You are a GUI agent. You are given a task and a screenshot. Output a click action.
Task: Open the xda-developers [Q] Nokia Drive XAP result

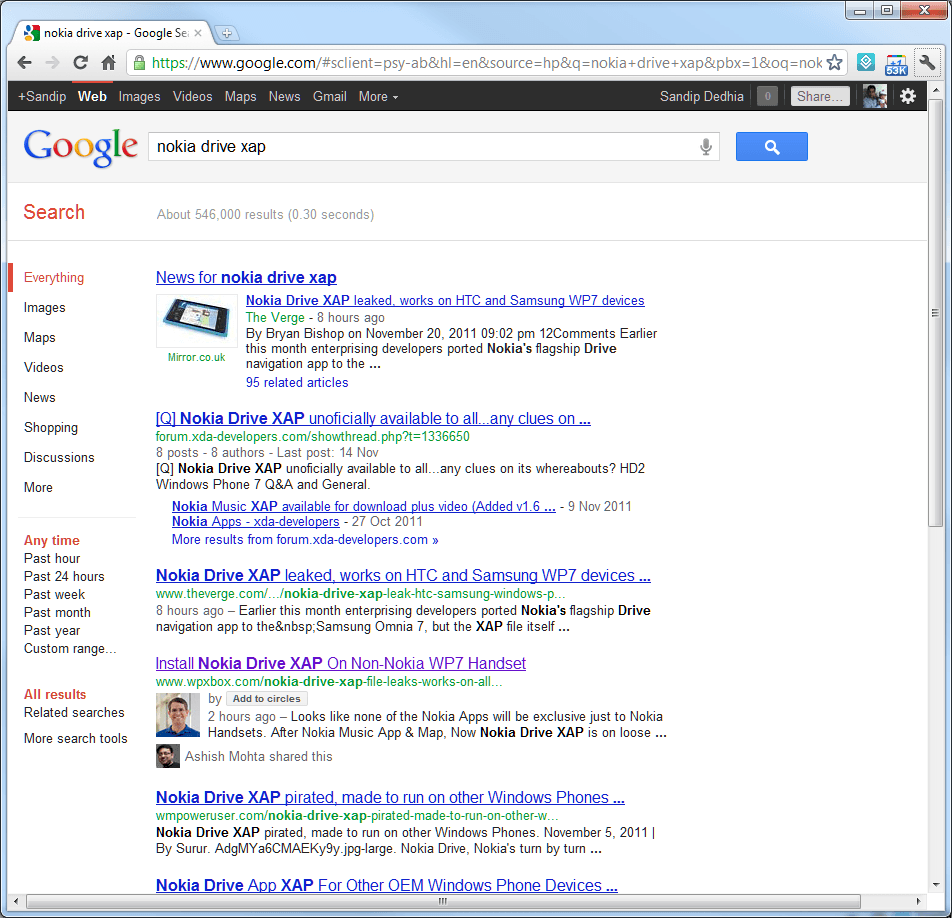373,418
